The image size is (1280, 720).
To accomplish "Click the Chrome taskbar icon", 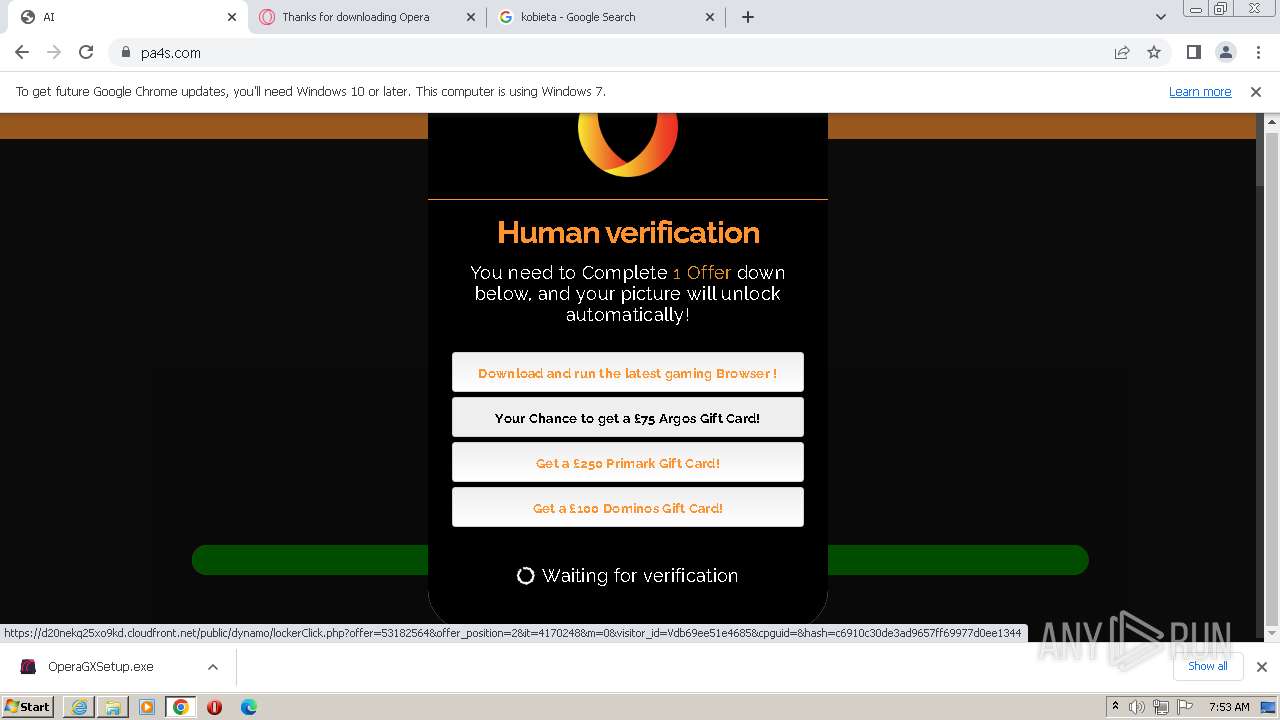I will (x=181, y=707).
